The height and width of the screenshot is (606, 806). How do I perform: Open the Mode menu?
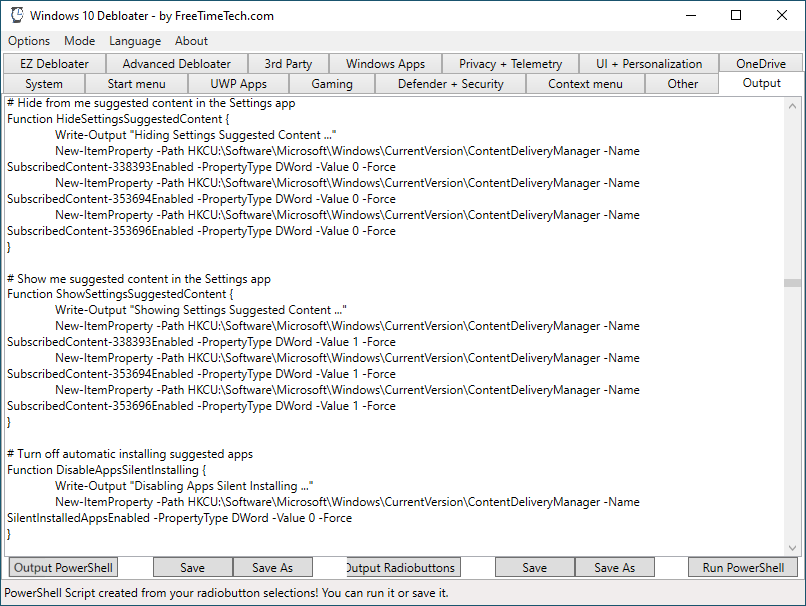(80, 41)
